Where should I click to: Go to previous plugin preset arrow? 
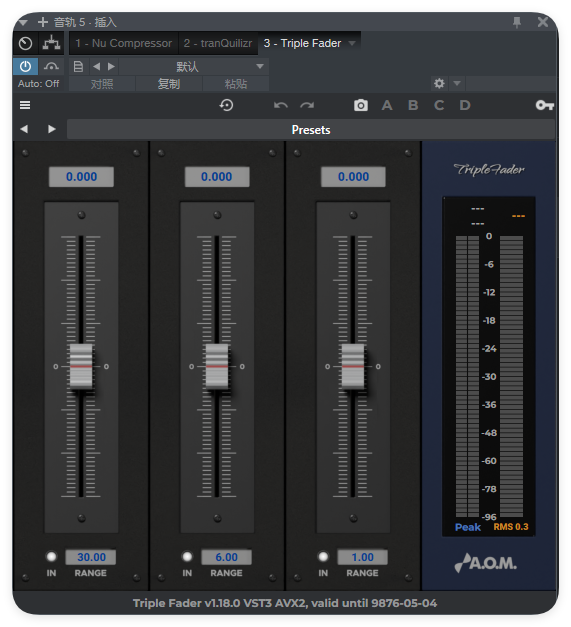tap(24, 129)
